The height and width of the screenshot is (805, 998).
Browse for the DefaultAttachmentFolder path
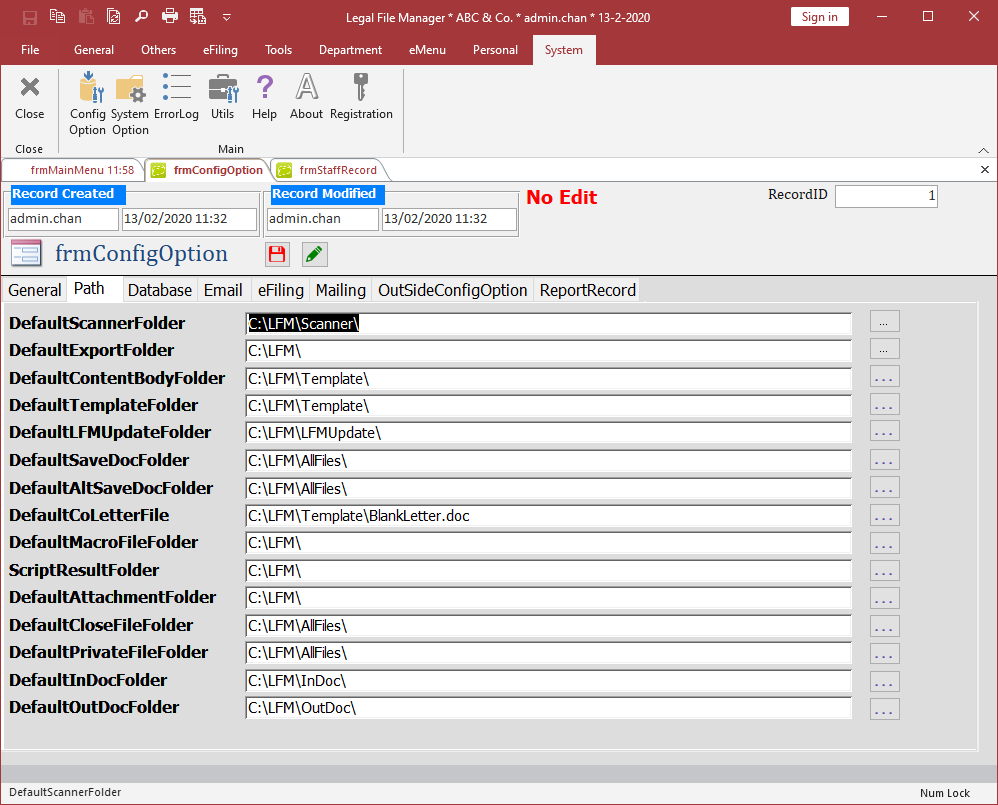(x=884, y=598)
